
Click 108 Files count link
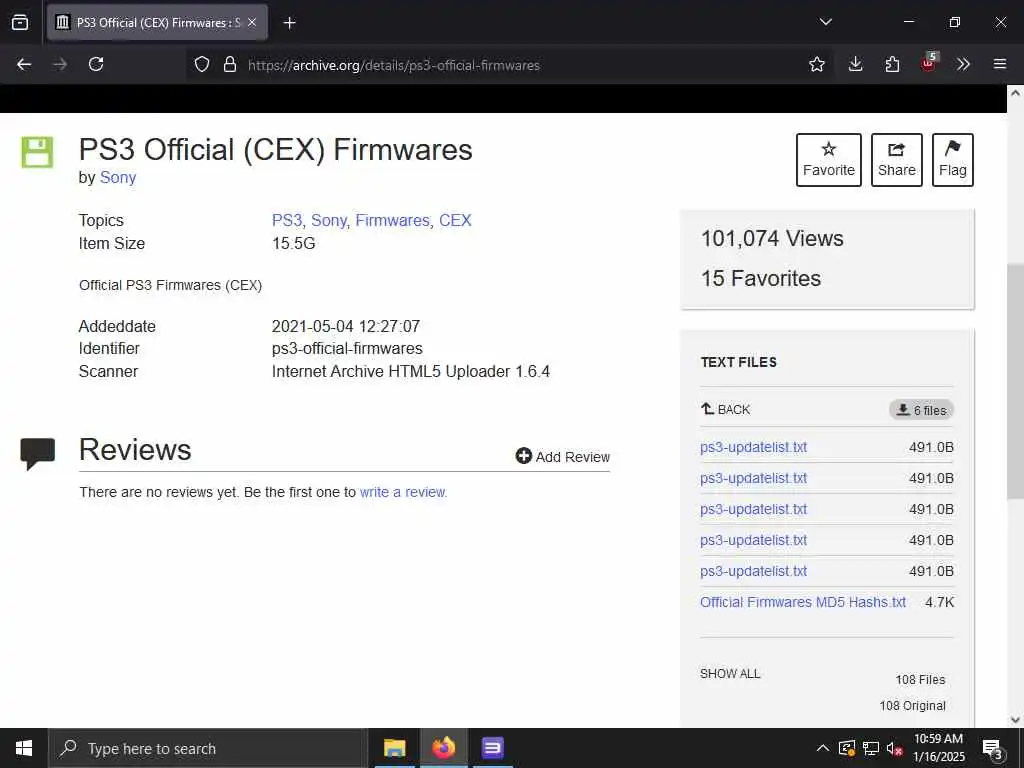920,680
